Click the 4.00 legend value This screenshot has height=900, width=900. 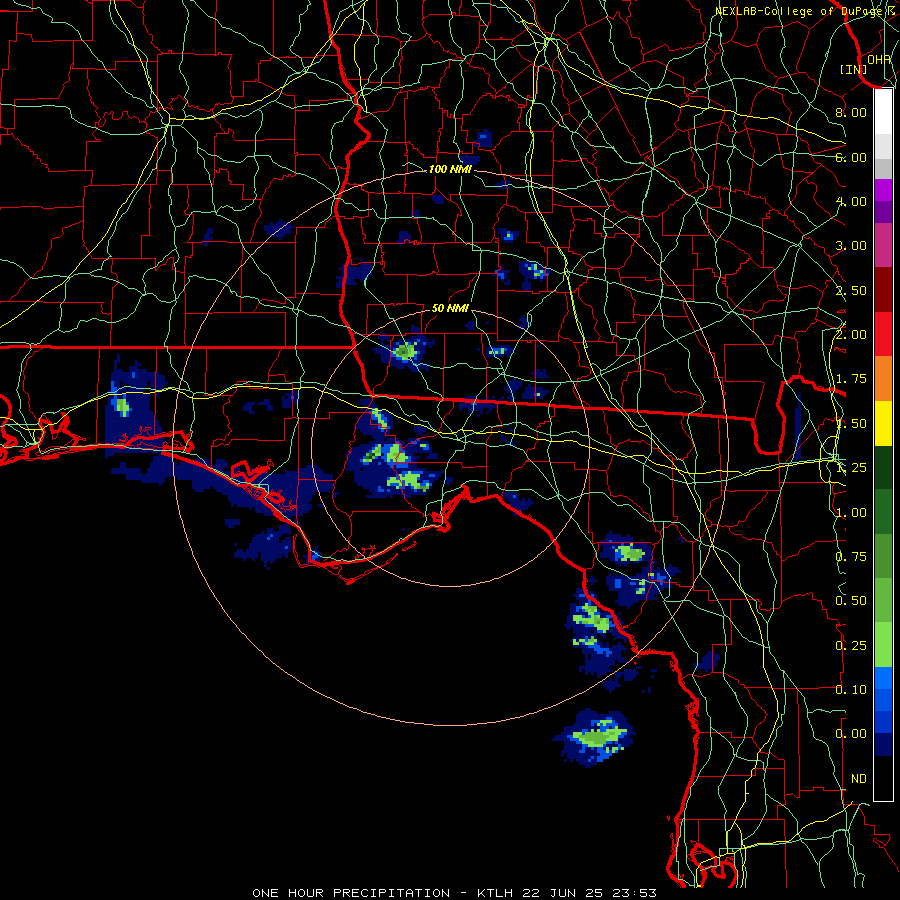tap(851, 201)
